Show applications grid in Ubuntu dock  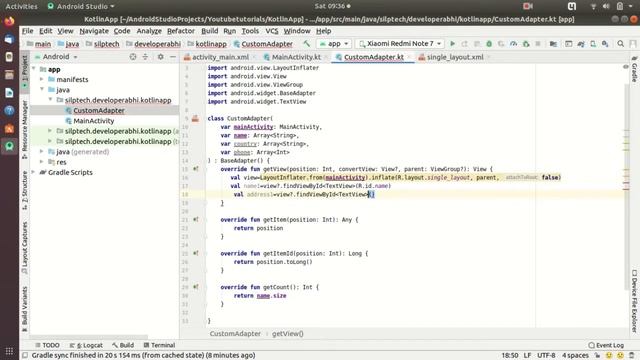click(x=9, y=351)
